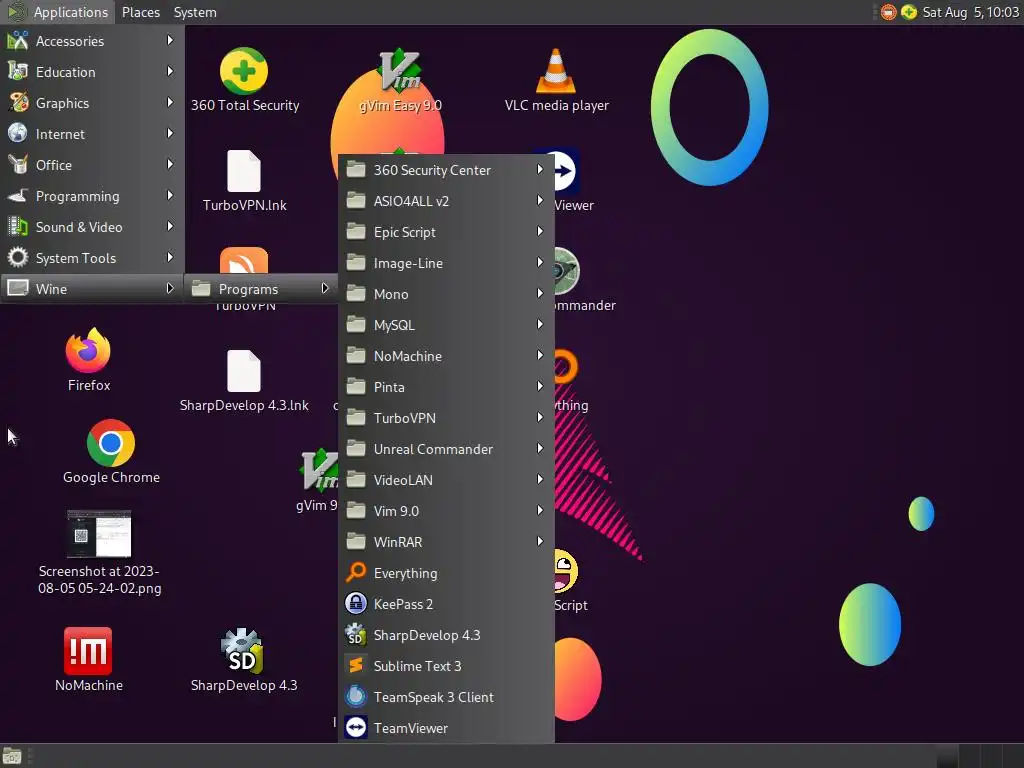Click the 360 tray icon in top panel

pyautogui.click(x=909, y=12)
